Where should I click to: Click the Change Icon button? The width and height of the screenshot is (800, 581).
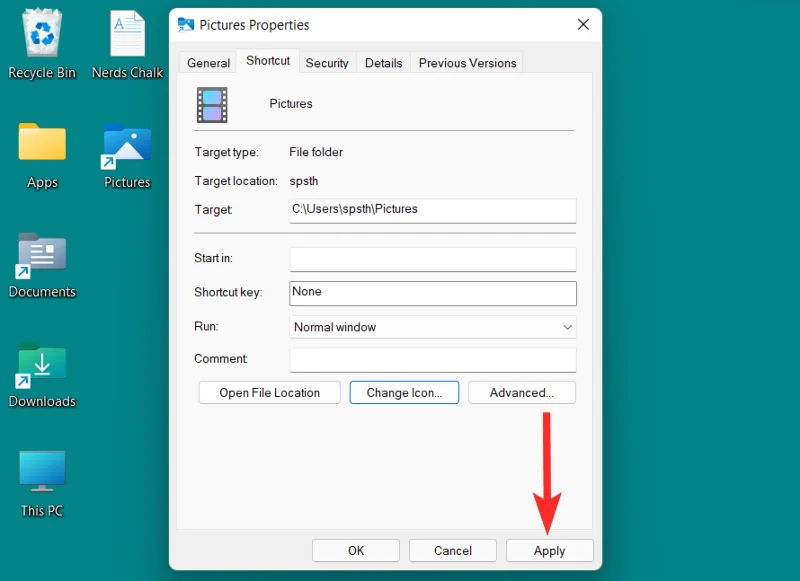[404, 392]
